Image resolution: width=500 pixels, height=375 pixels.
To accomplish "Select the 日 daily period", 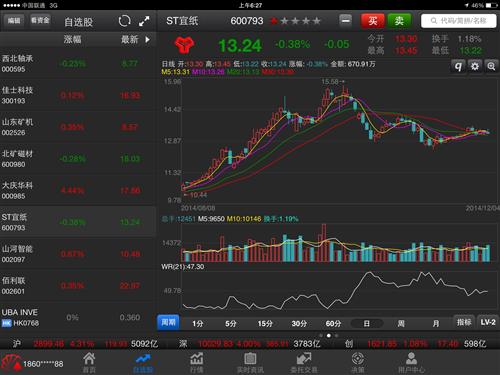I will pos(367,323).
